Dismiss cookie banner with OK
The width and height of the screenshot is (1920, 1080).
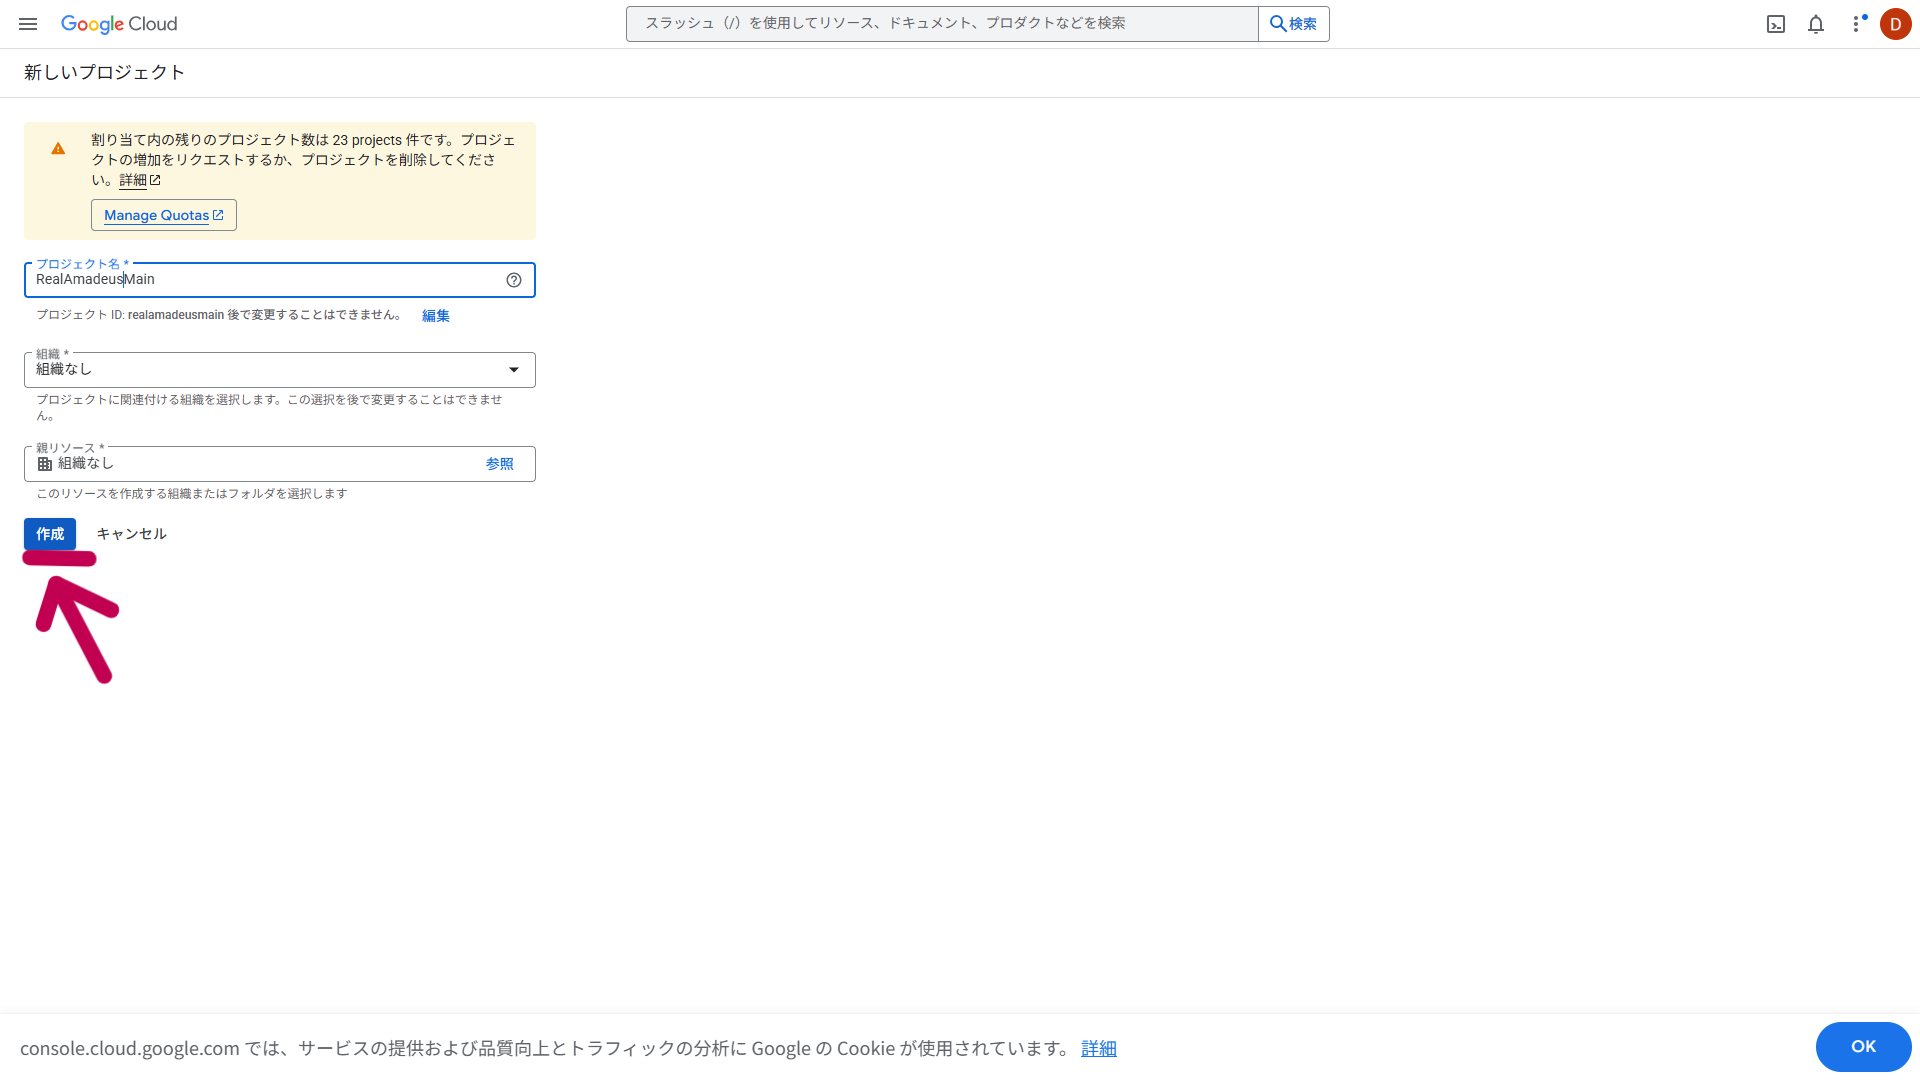[x=1862, y=1046]
